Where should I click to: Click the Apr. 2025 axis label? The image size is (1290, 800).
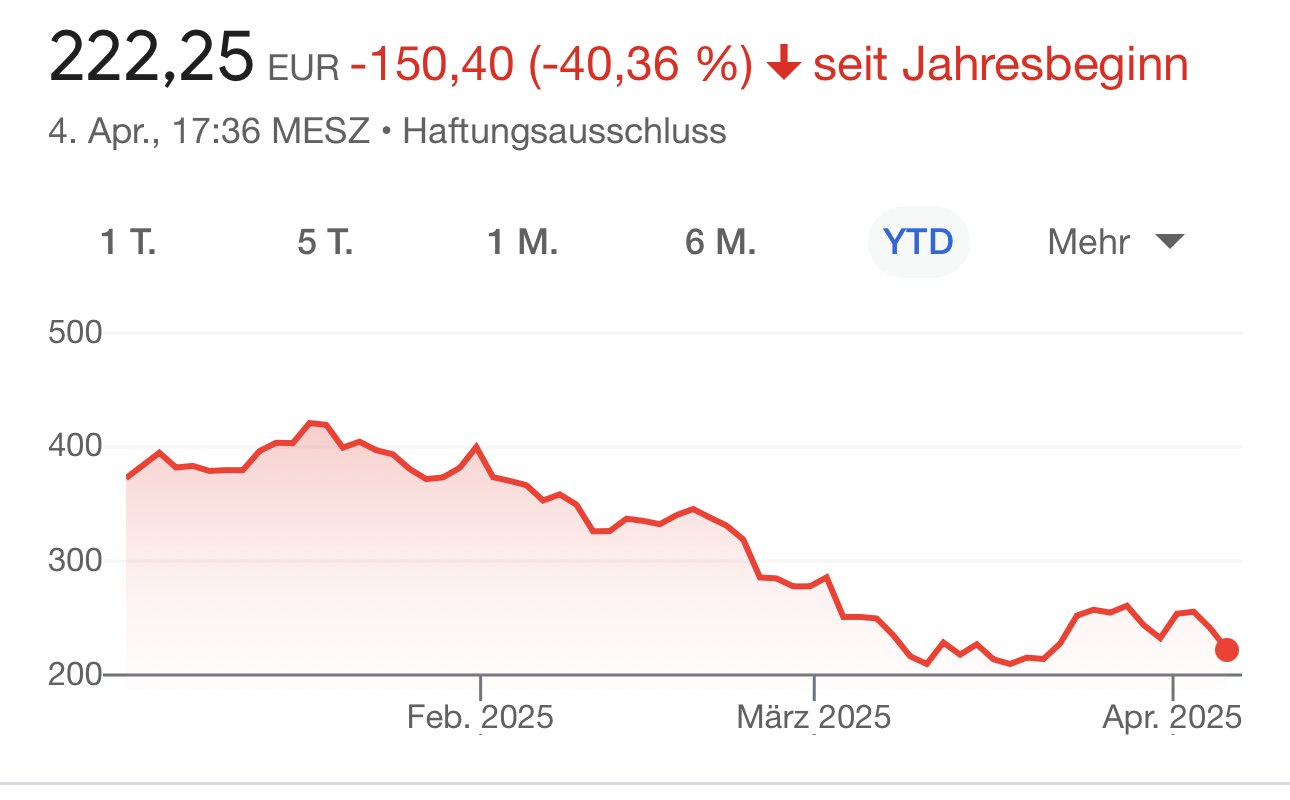[x=1172, y=717]
